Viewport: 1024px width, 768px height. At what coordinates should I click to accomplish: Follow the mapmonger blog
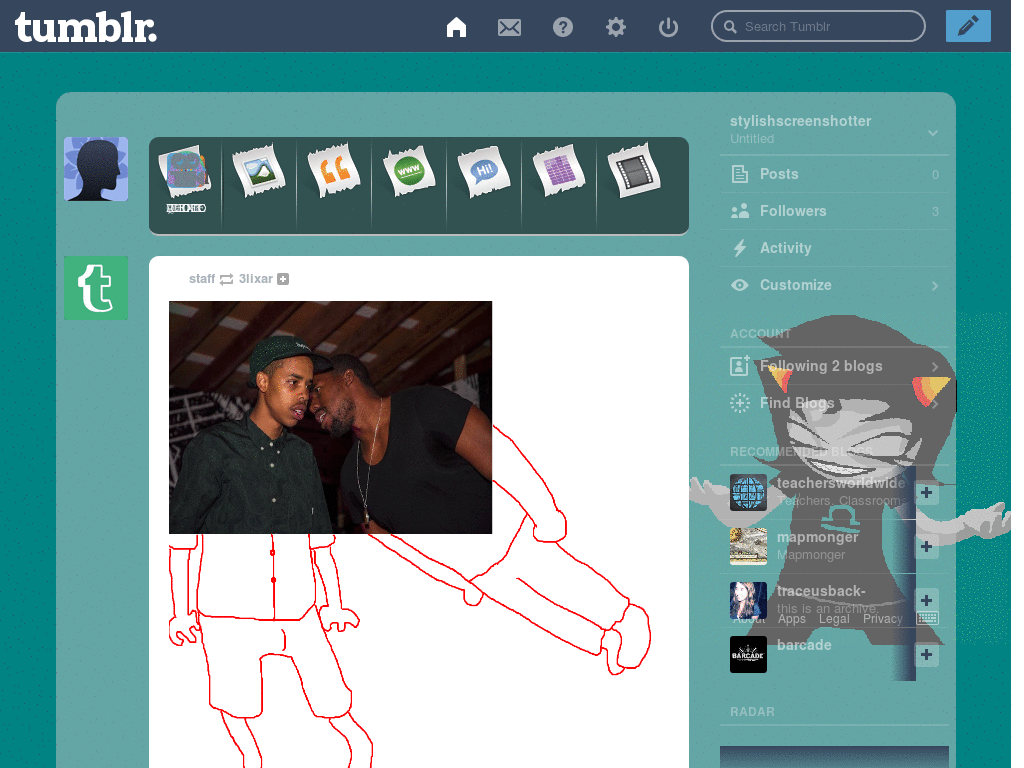tap(926, 547)
